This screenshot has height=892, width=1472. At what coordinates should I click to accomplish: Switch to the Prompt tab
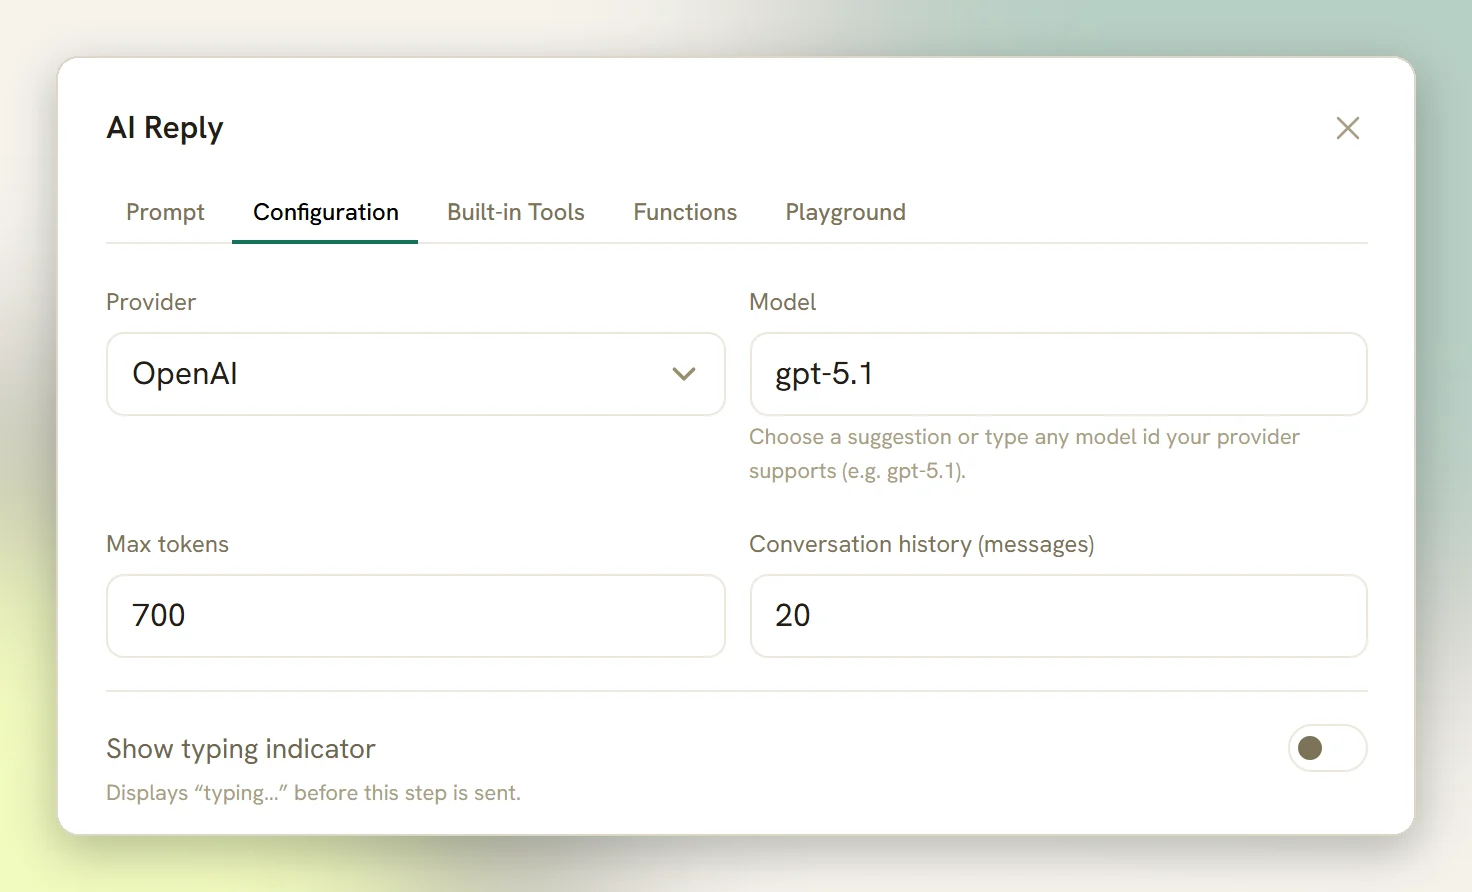click(165, 212)
